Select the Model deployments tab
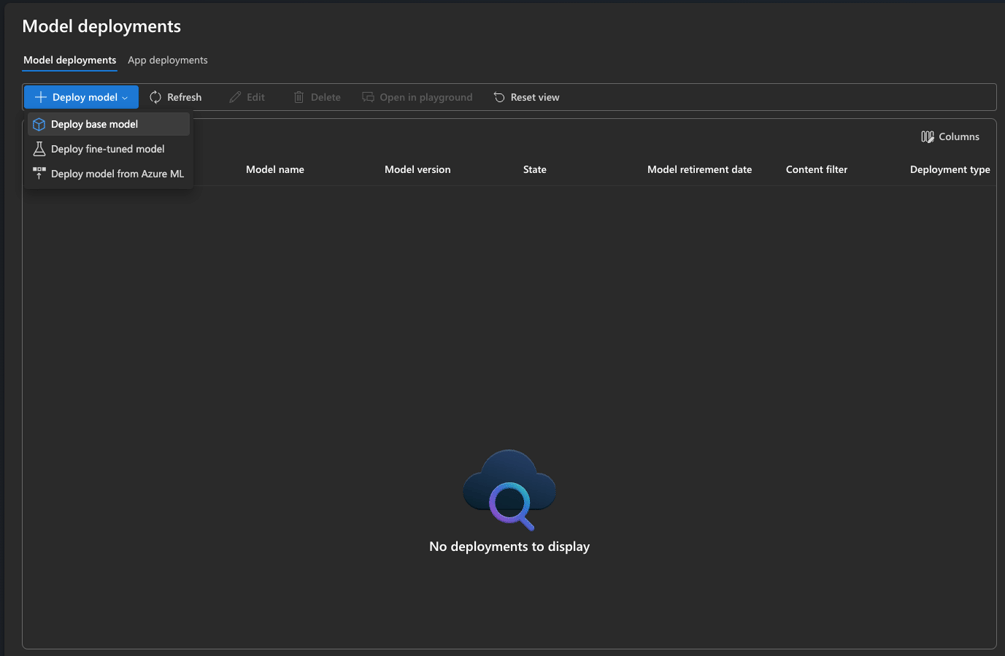The width and height of the screenshot is (1005, 656). point(69,60)
